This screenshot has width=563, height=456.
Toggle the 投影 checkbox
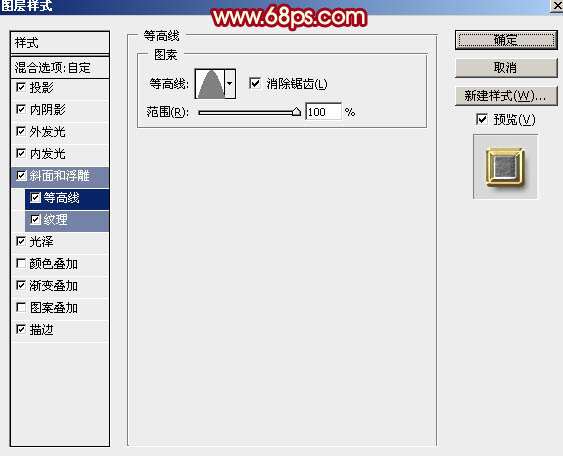pyautogui.click(x=21, y=87)
